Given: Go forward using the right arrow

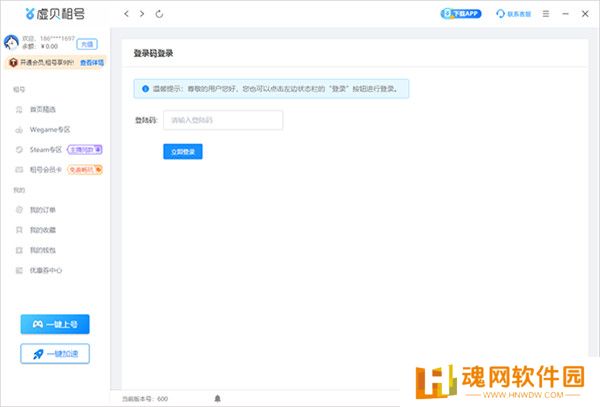Looking at the screenshot, I should pyautogui.click(x=142, y=14).
